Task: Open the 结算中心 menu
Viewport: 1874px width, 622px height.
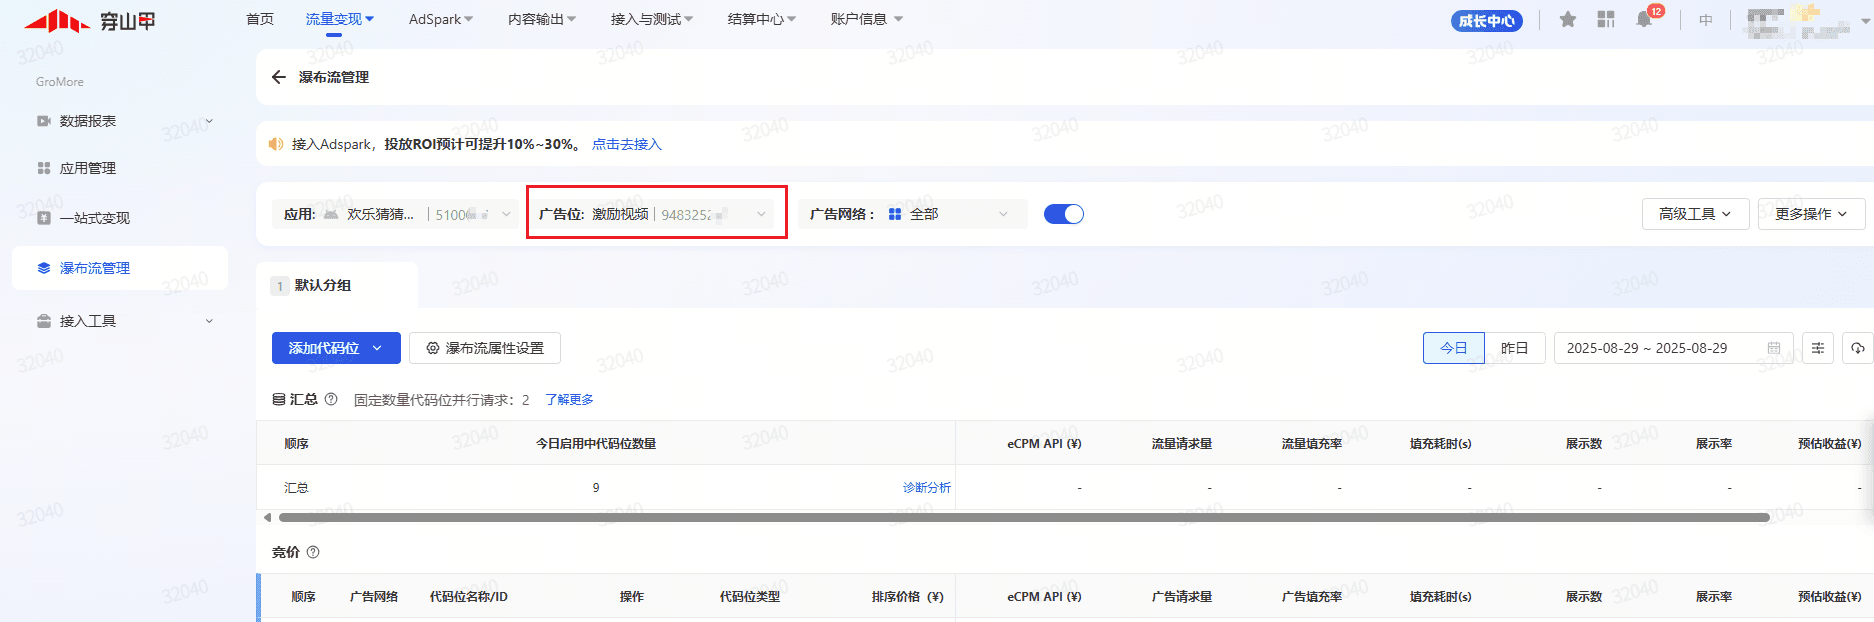Action: (762, 19)
